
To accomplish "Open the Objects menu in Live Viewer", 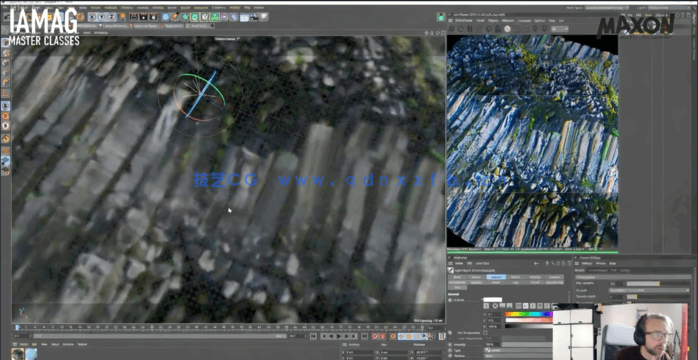I will point(493,20).
